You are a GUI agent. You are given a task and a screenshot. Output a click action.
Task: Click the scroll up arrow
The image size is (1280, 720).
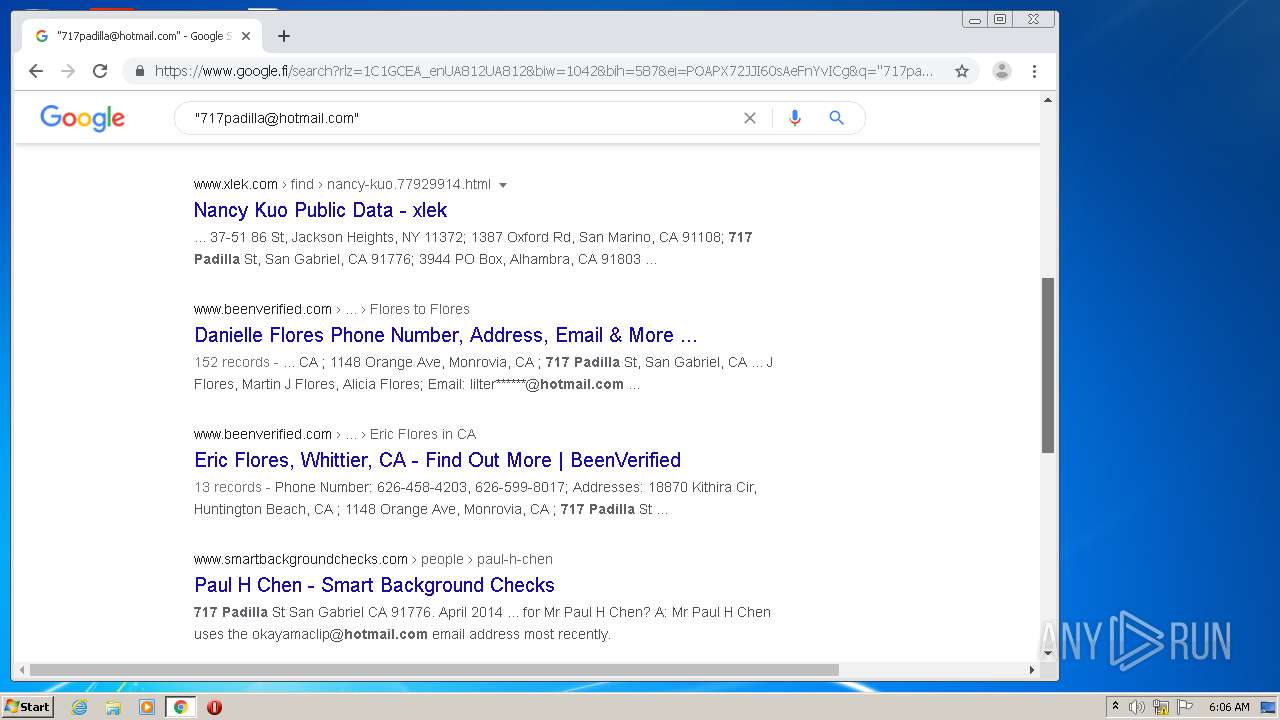coord(1048,100)
